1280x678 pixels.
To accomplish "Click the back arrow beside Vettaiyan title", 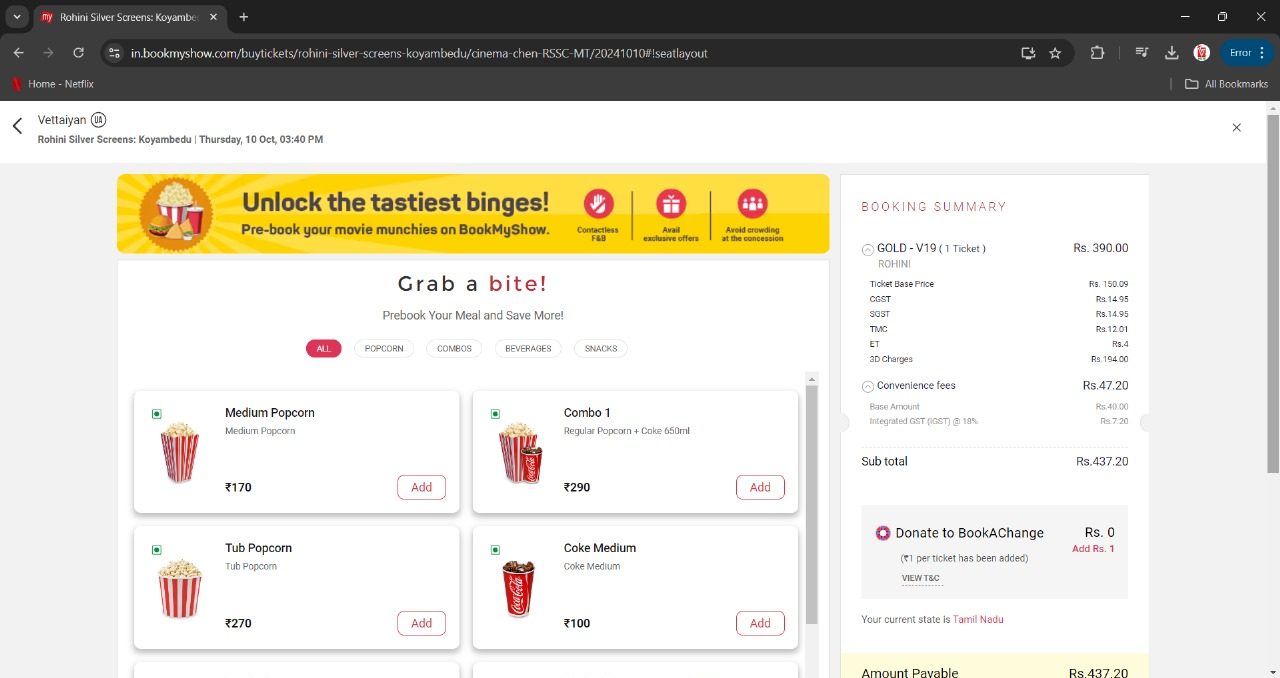I will (17, 126).
